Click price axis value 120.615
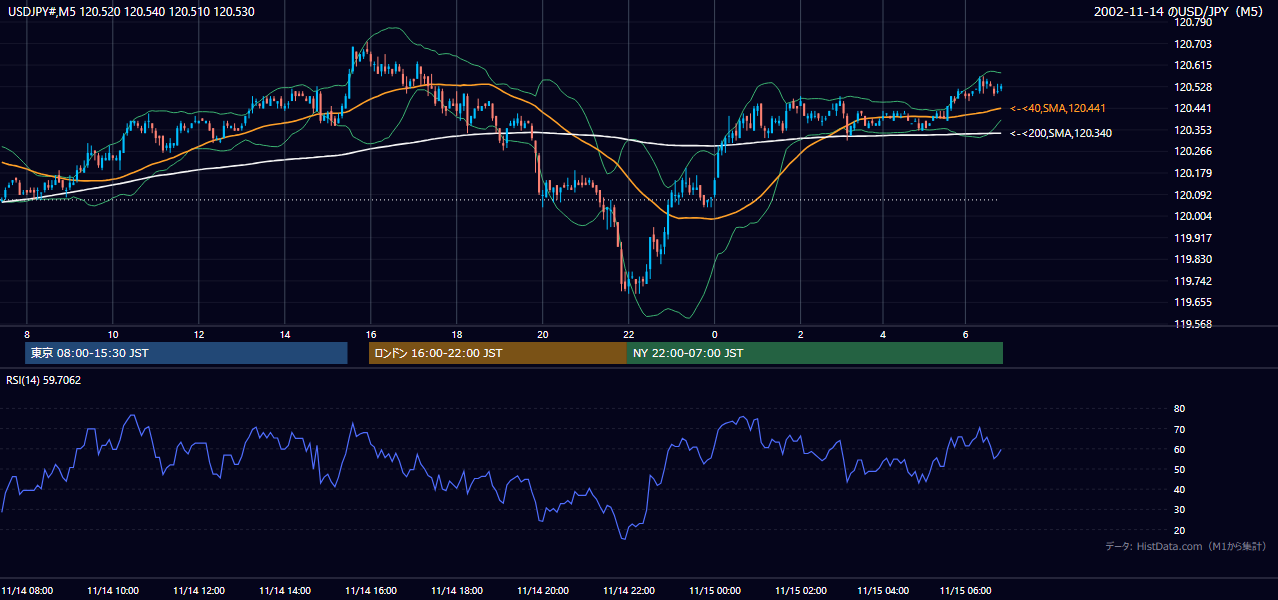This screenshot has width=1278, height=600. tap(1193, 65)
